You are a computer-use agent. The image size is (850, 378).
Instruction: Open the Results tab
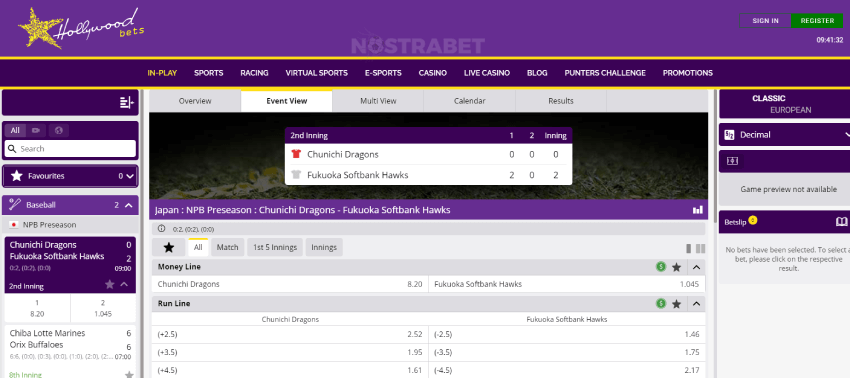point(561,101)
